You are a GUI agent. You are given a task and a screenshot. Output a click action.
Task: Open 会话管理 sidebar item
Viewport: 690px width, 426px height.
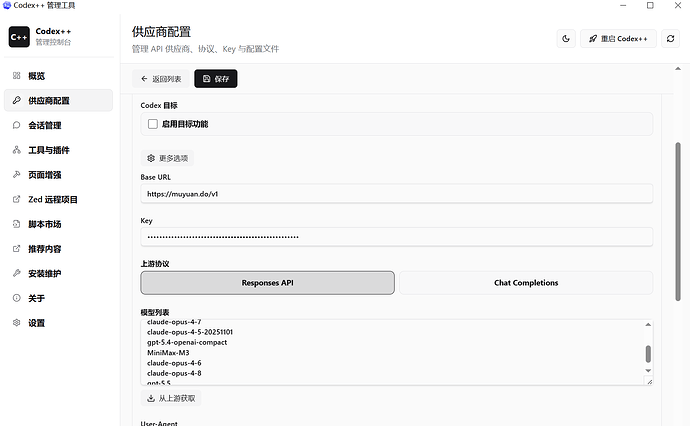tap(58, 125)
